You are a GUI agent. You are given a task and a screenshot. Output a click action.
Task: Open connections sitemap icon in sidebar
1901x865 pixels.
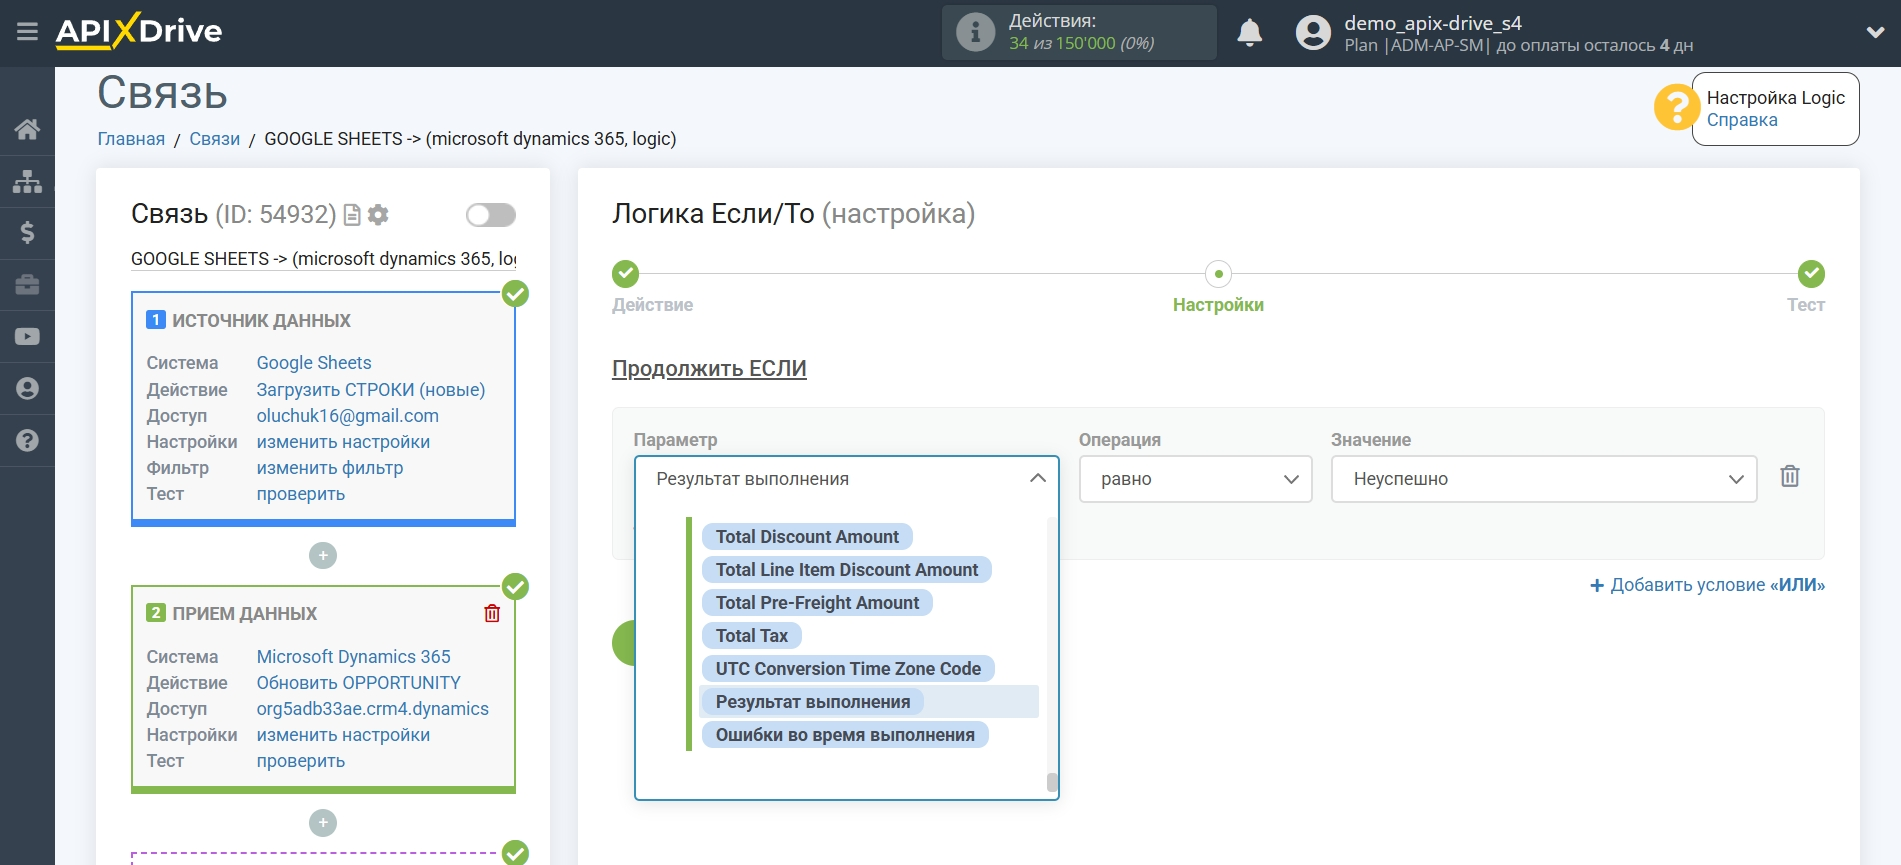click(27, 181)
